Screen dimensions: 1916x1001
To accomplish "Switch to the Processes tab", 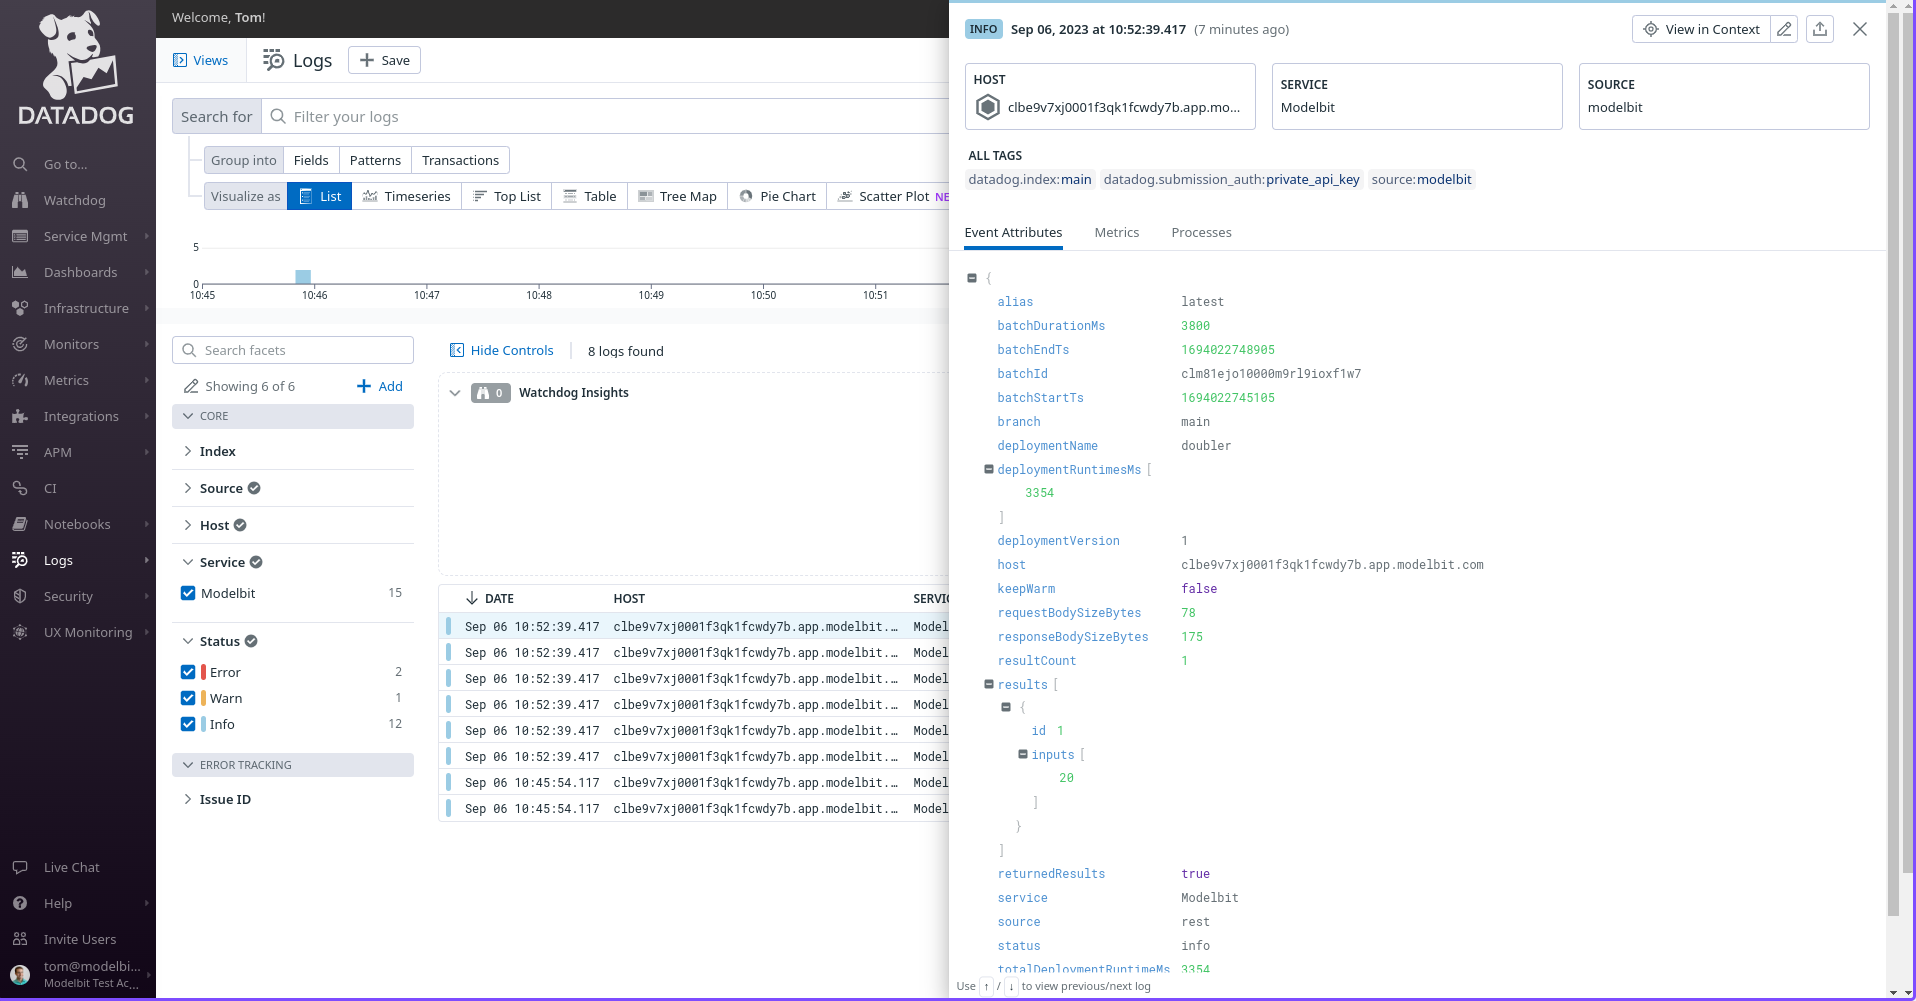I will click(x=1201, y=232).
